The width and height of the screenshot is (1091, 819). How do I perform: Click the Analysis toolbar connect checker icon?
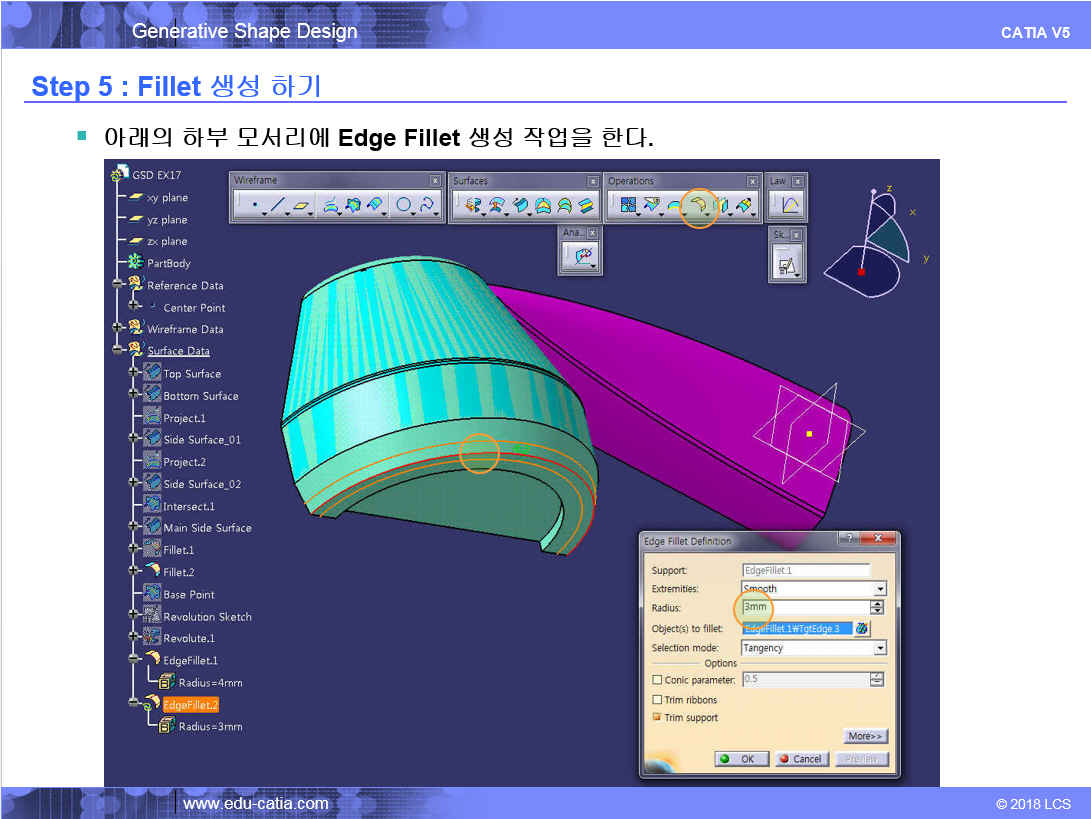[582, 256]
